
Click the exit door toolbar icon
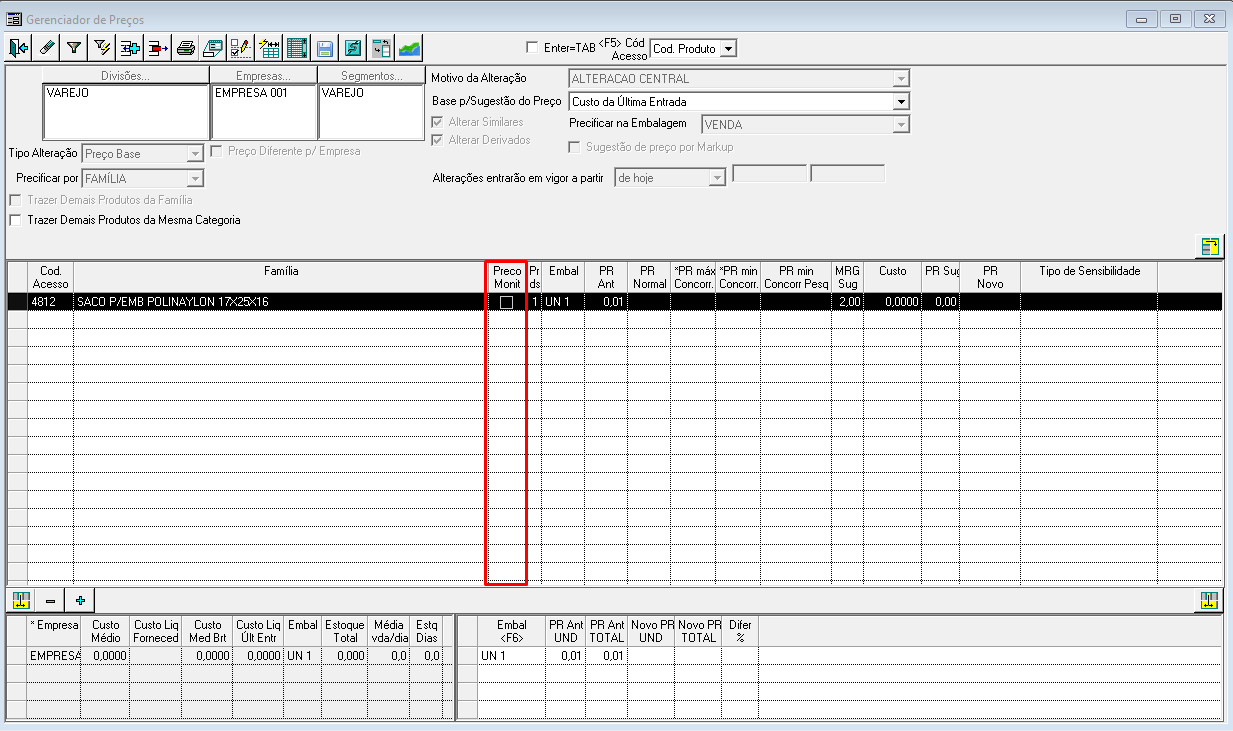pyautogui.click(x=19, y=47)
